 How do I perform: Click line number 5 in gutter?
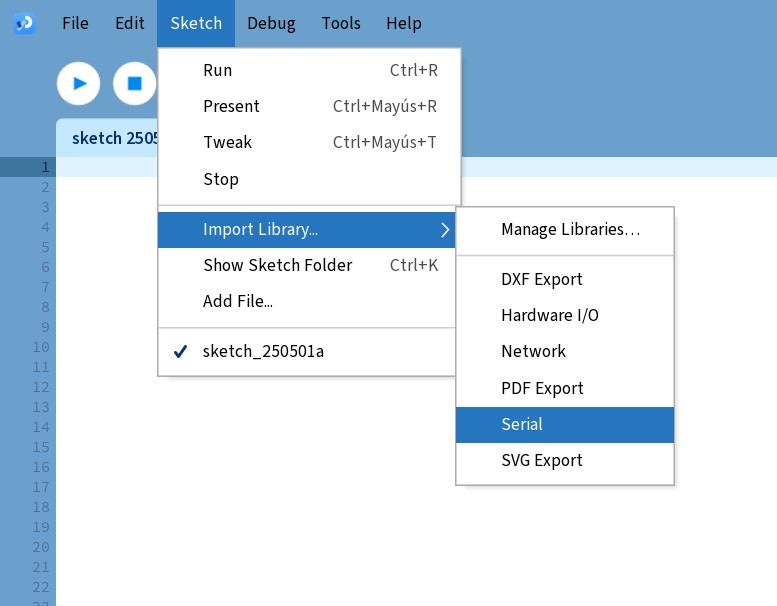(x=45, y=247)
